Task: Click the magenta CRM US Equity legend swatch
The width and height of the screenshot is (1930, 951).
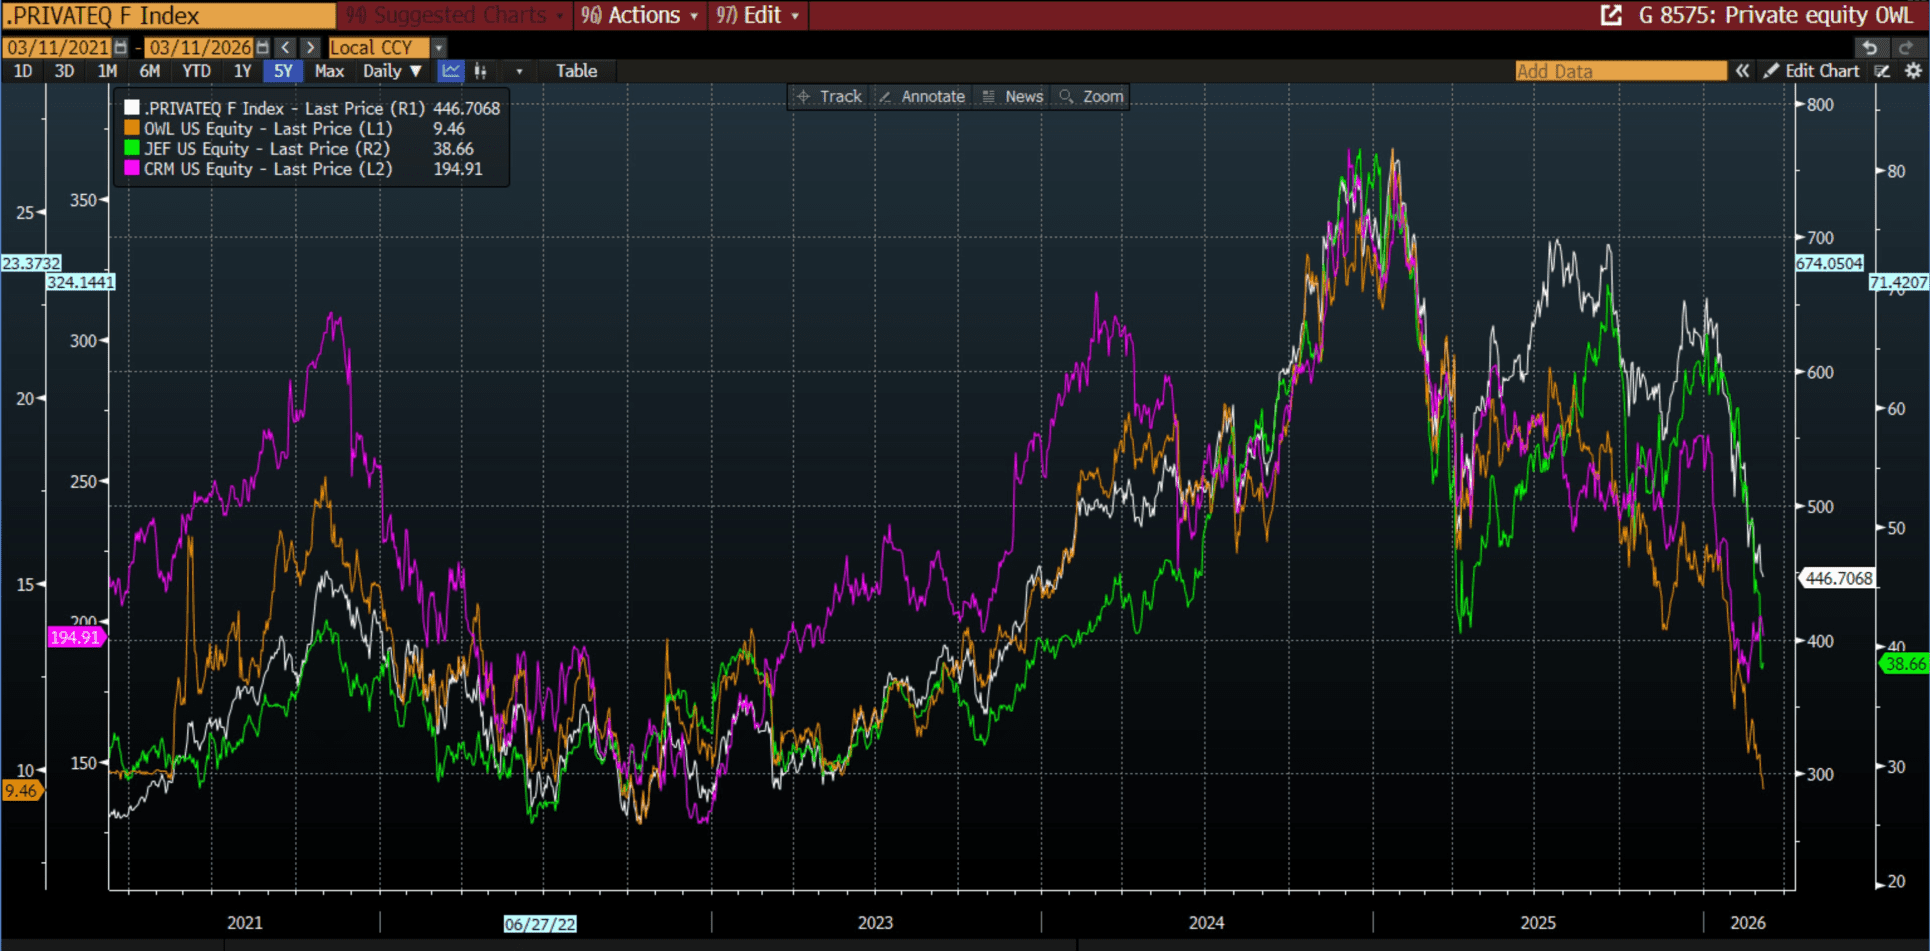Action: tap(132, 169)
